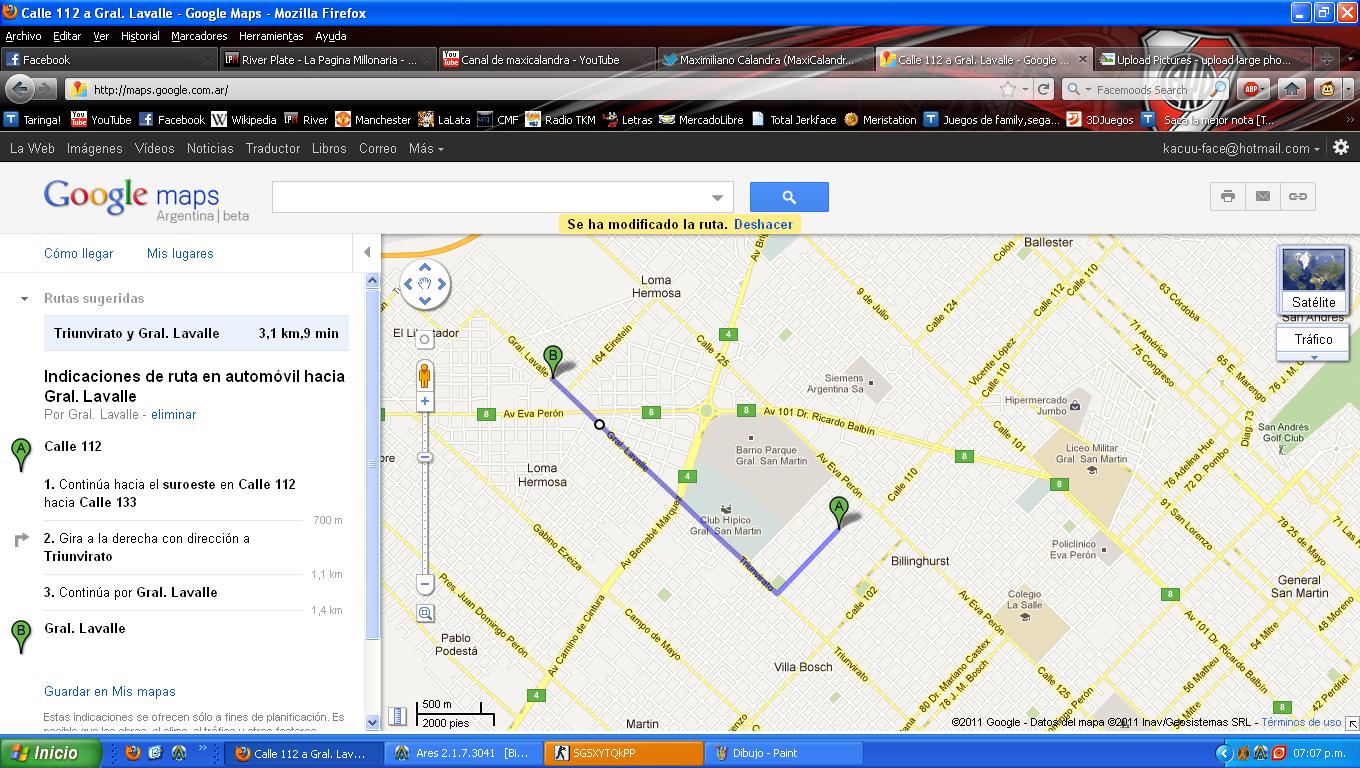Click the Firefox home button
Image resolution: width=1360 pixels, height=768 pixels.
coord(1292,89)
